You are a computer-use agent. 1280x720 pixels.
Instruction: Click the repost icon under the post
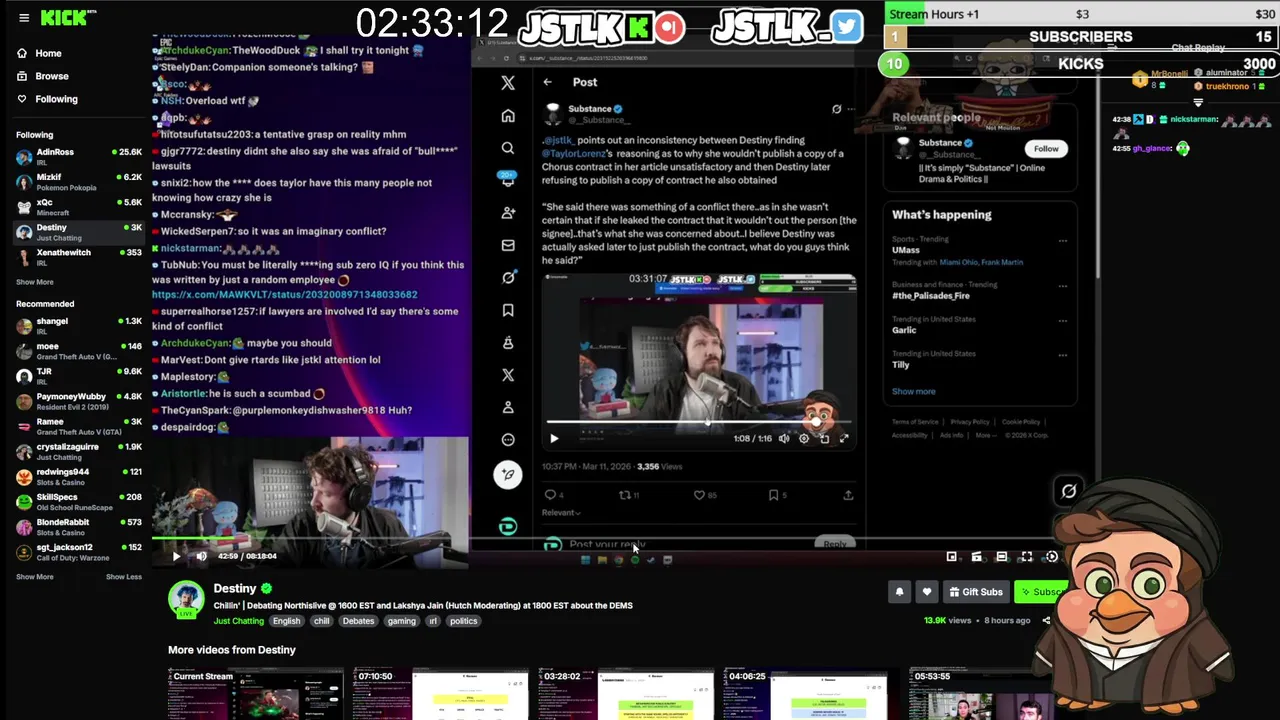coord(625,495)
